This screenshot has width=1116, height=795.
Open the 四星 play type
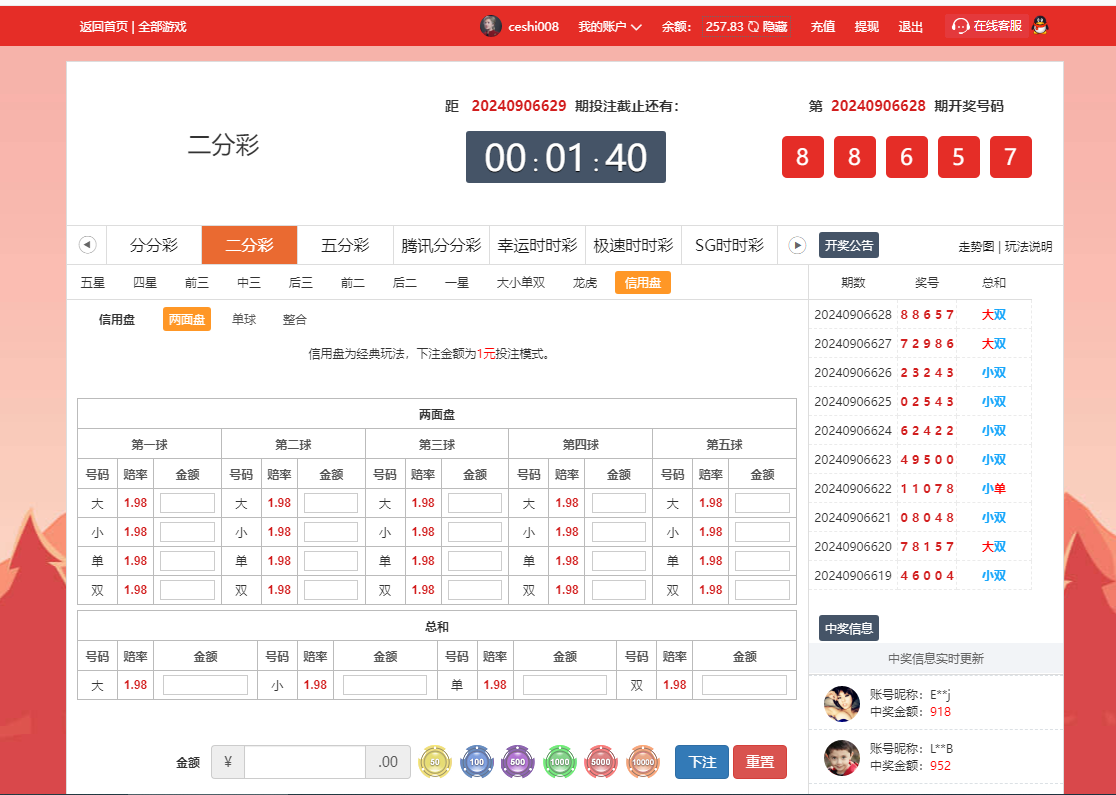tap(144, 283)
